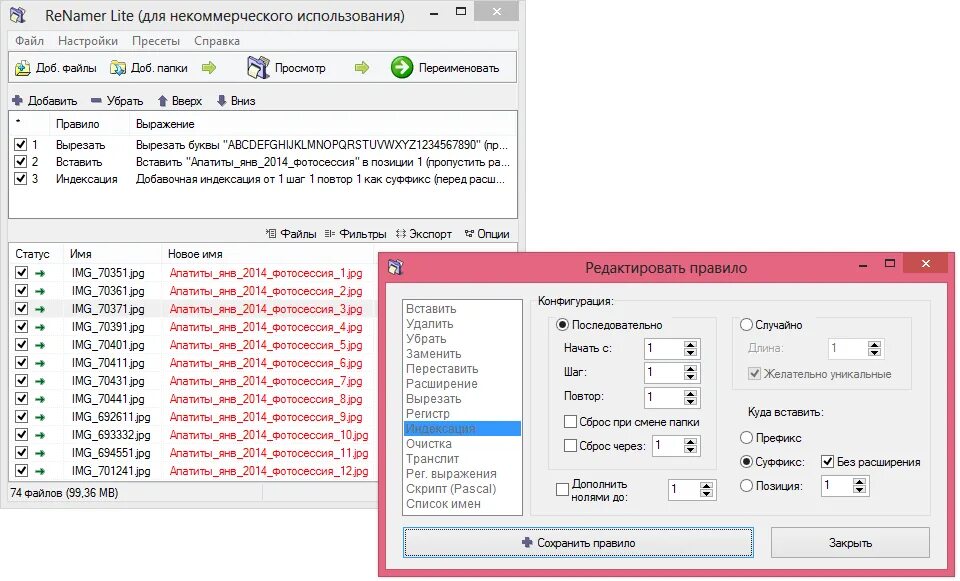This screenshot has height=581, width=960.
Task: Enable Дополнить нолями до checkbox
Action: pyautogui.click(x=562, y=489)
